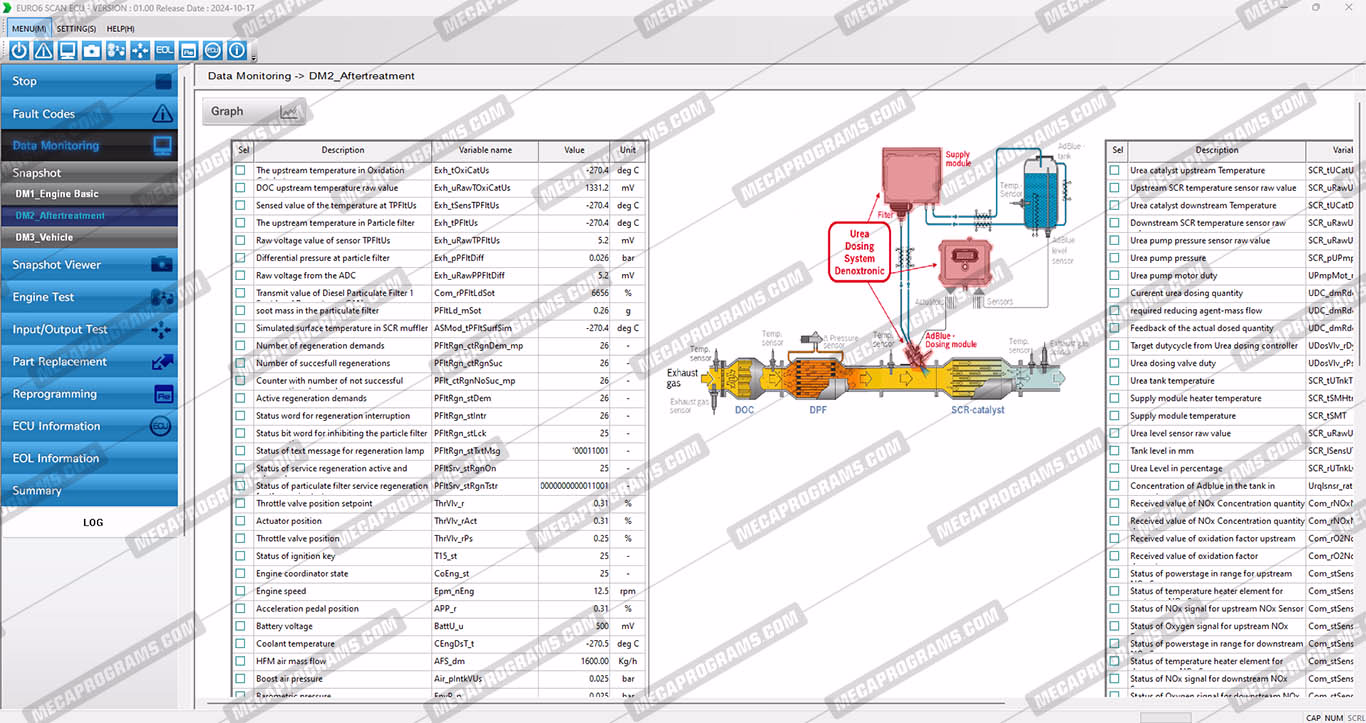Screen dimensions: 1366x723
Task: Click the info circle toolbar icon
Action: pyautogui.click(x=237, y=50)
